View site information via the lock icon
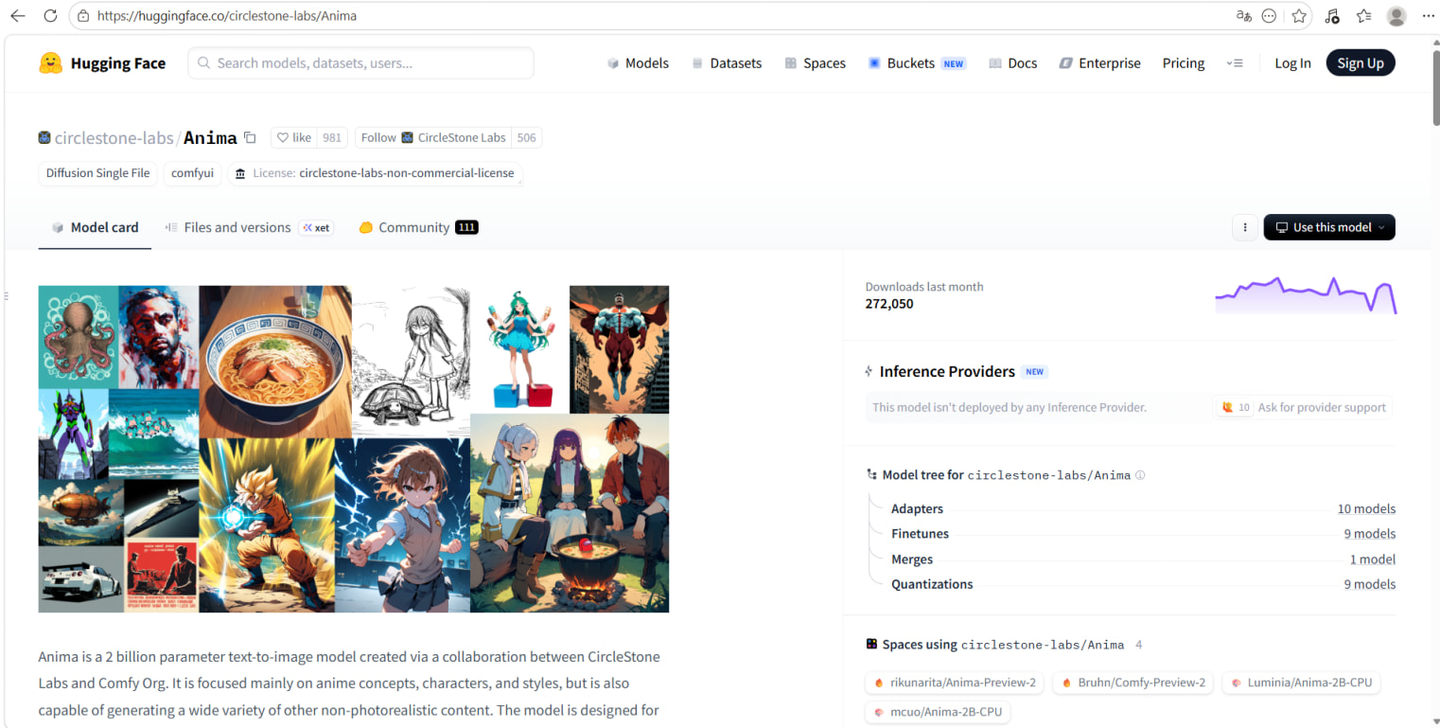 coord(83,16)
